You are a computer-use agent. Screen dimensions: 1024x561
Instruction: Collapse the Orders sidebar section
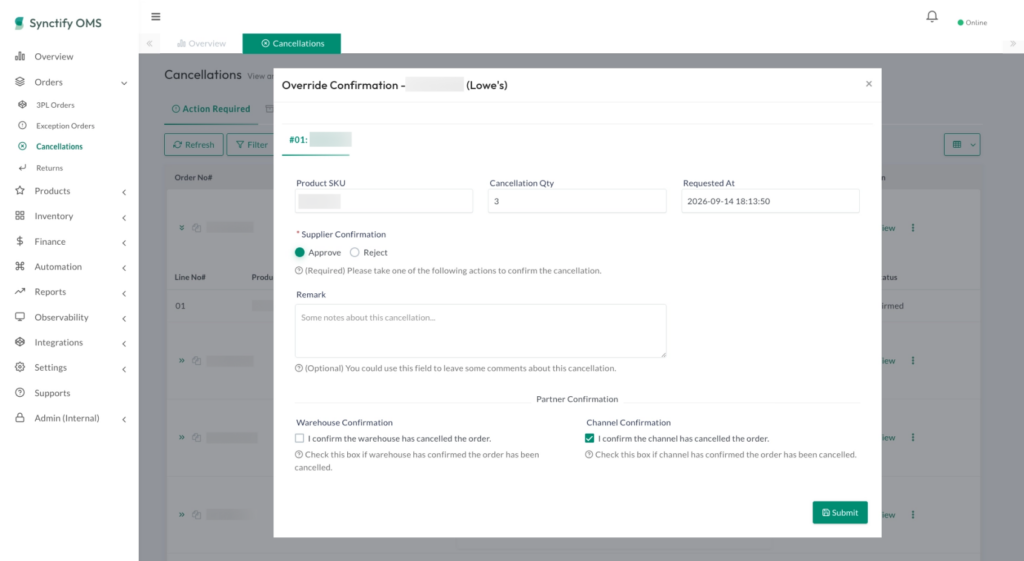[x=124, y=83]
